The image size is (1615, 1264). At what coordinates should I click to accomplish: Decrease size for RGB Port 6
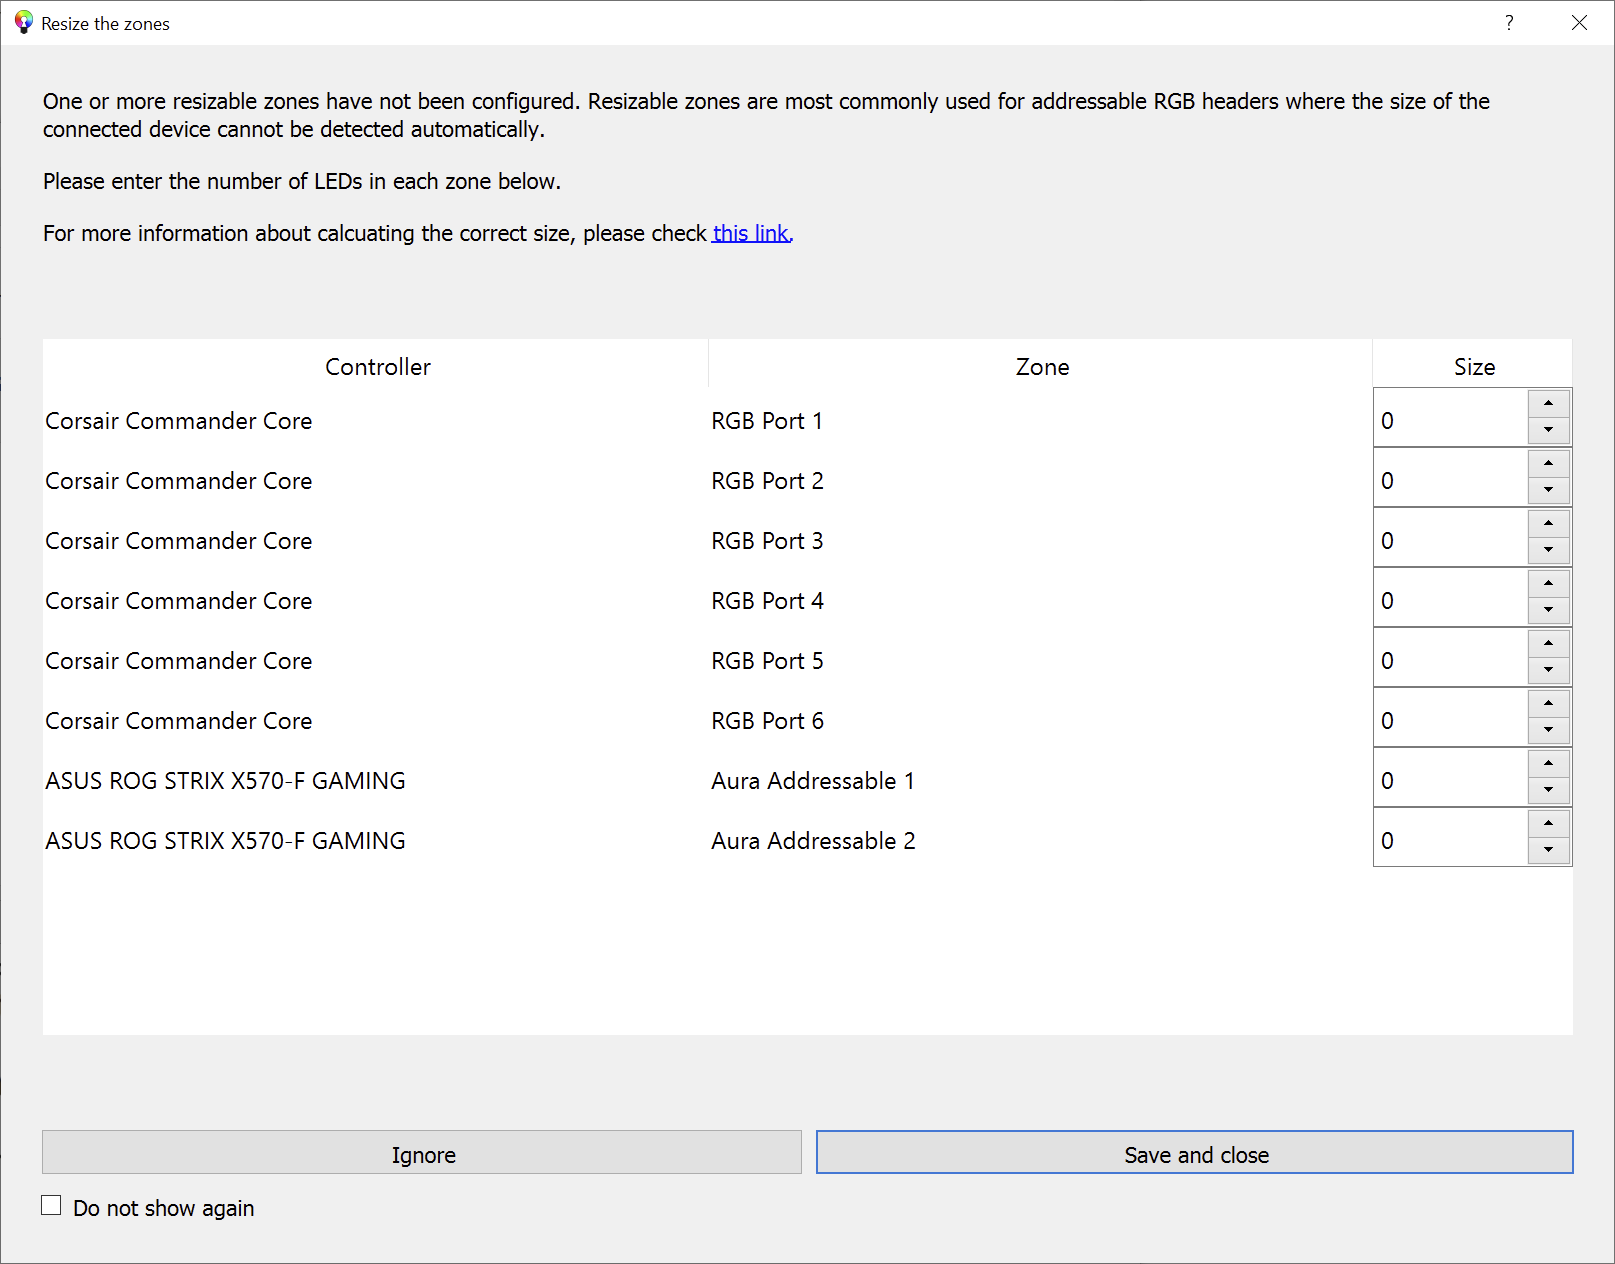1548,731
